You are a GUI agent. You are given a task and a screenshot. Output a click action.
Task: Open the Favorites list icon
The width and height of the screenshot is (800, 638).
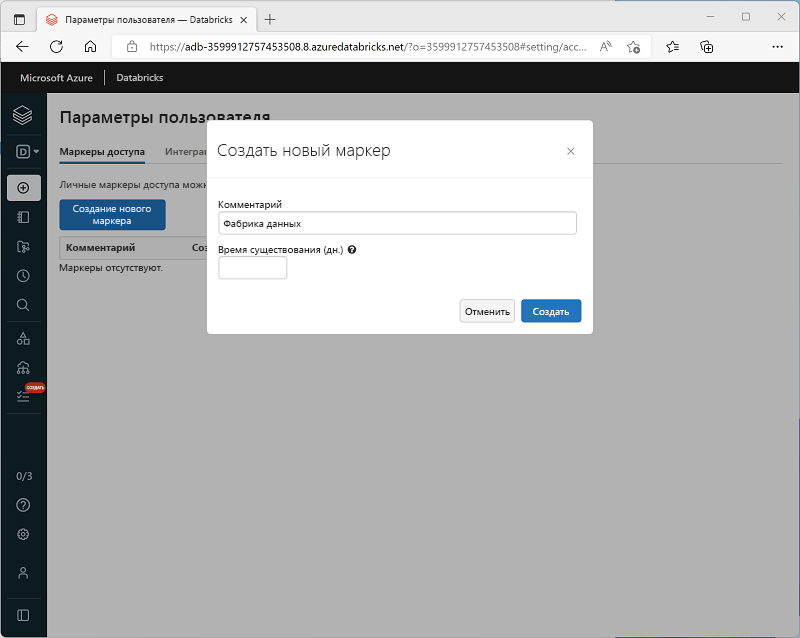click(672, 47)
